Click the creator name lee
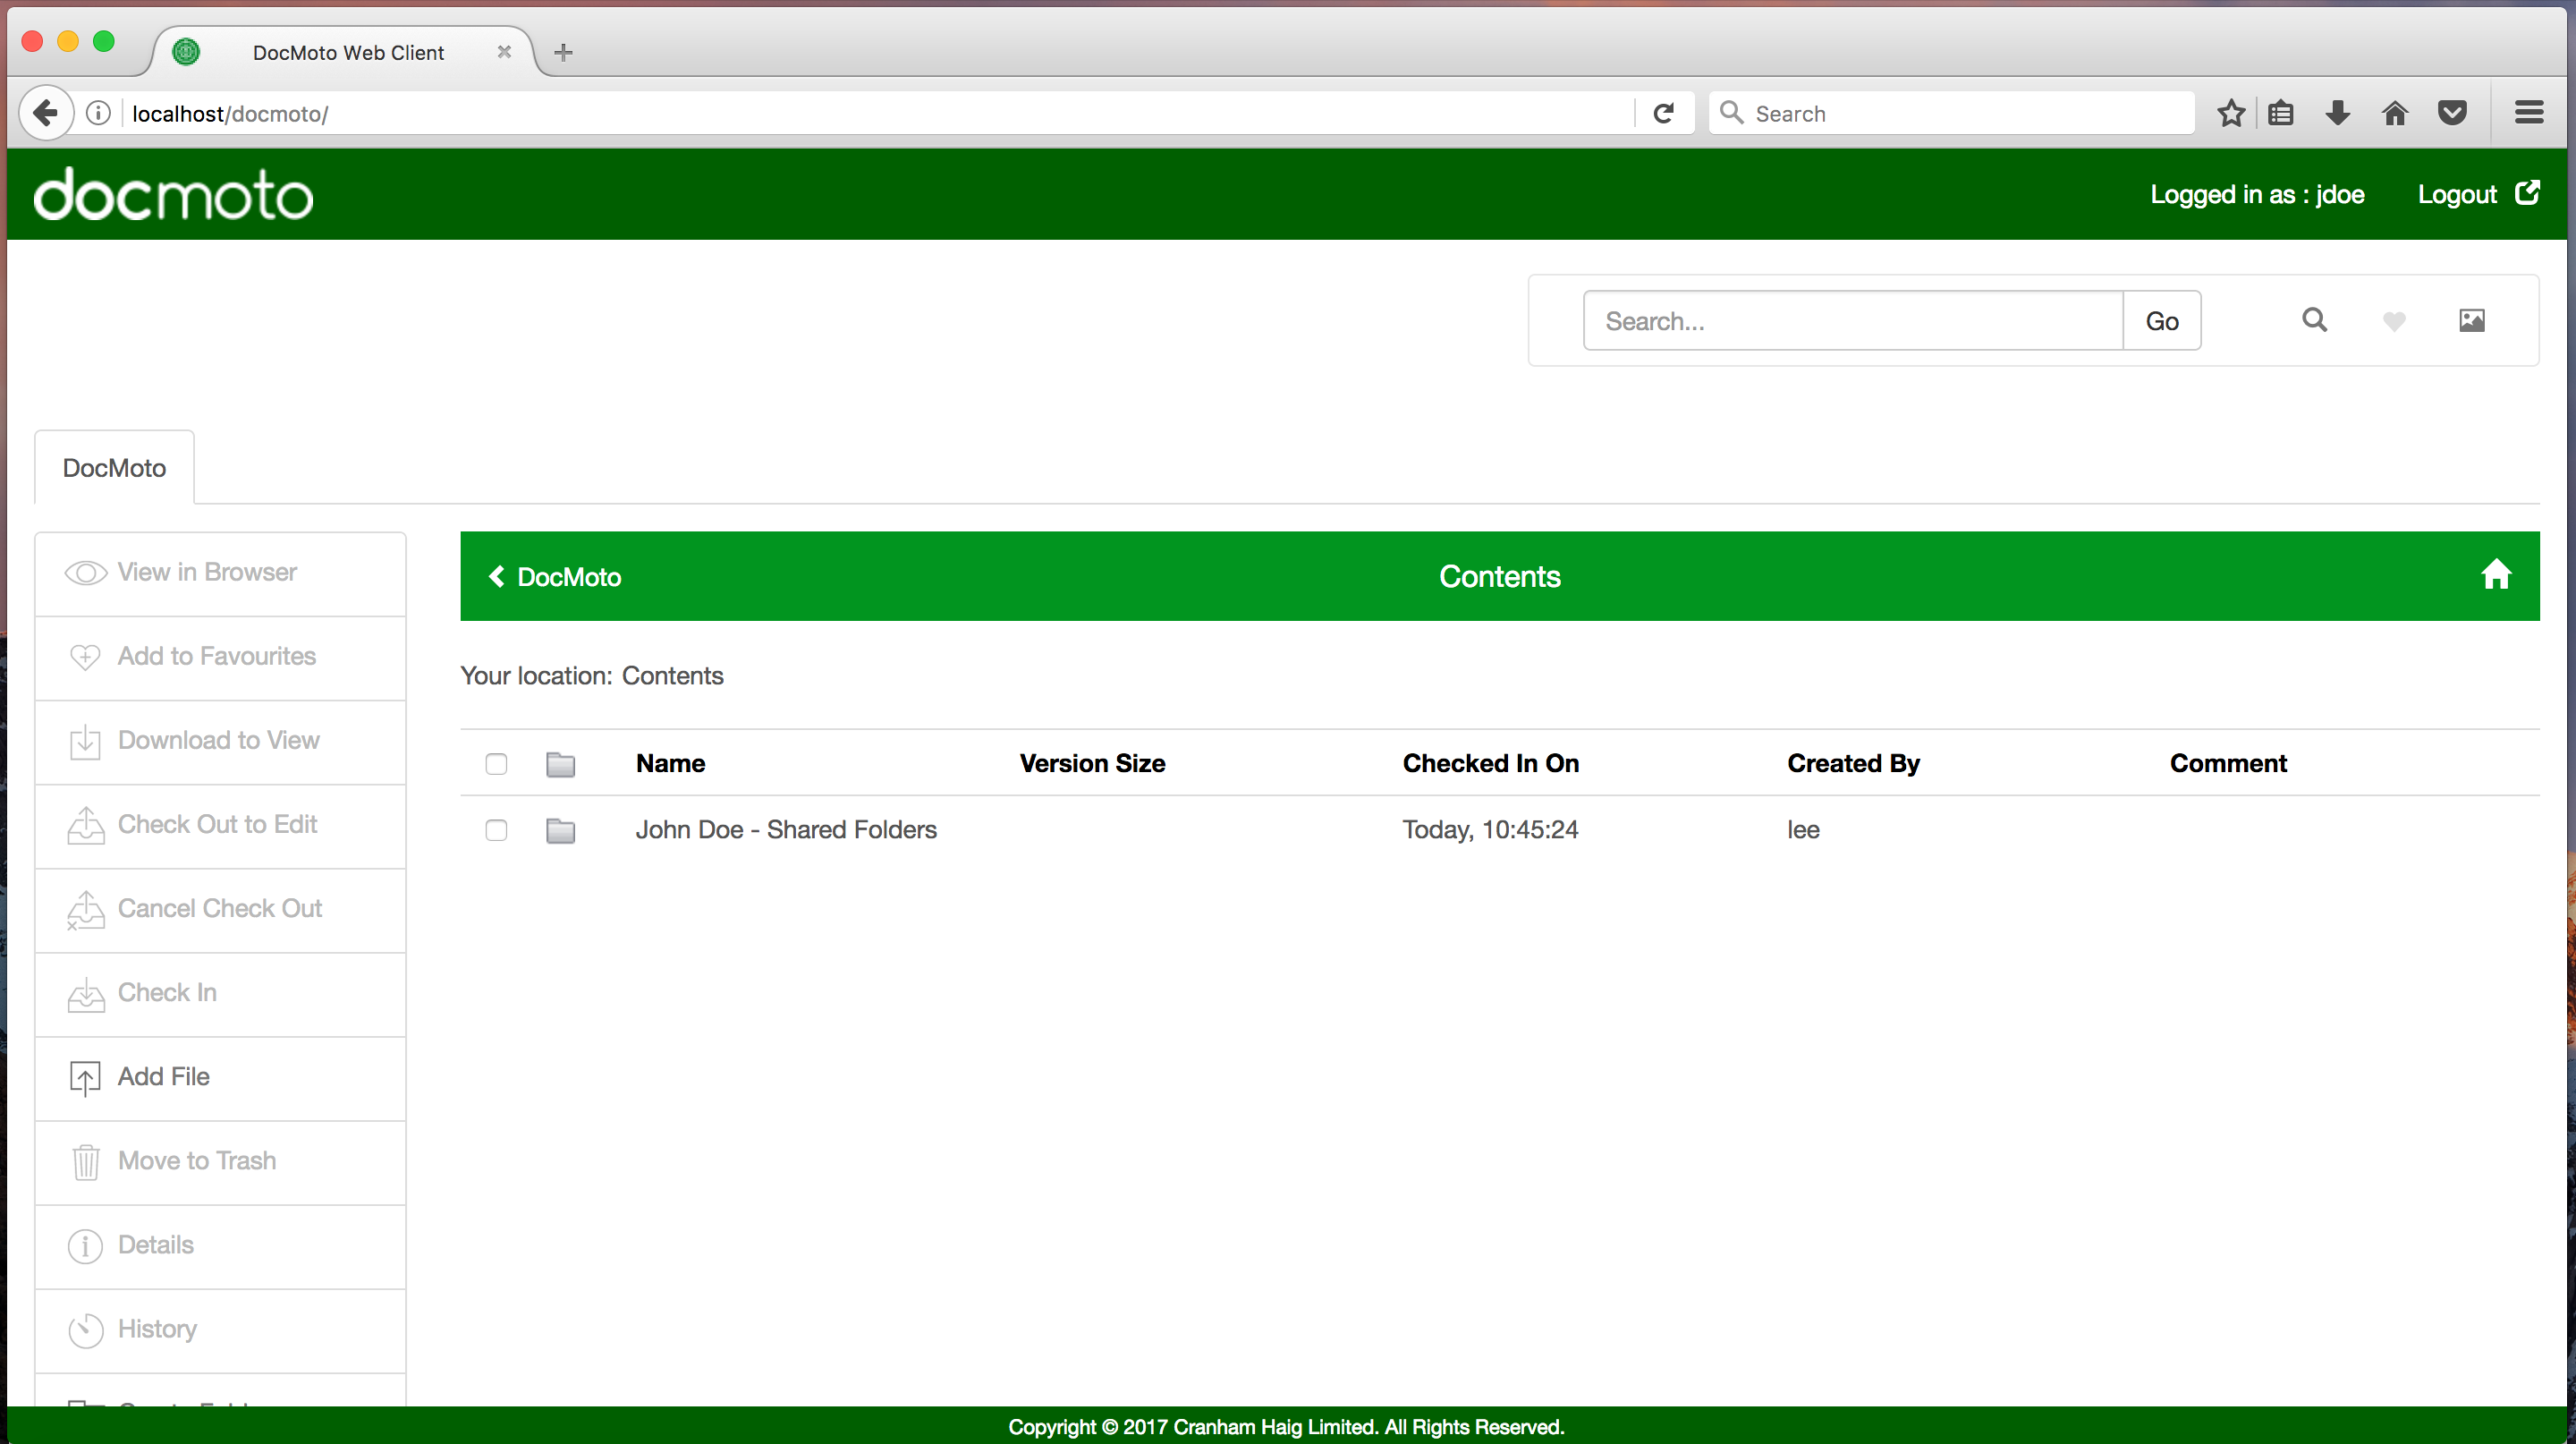 click(x=1803, y=830)
